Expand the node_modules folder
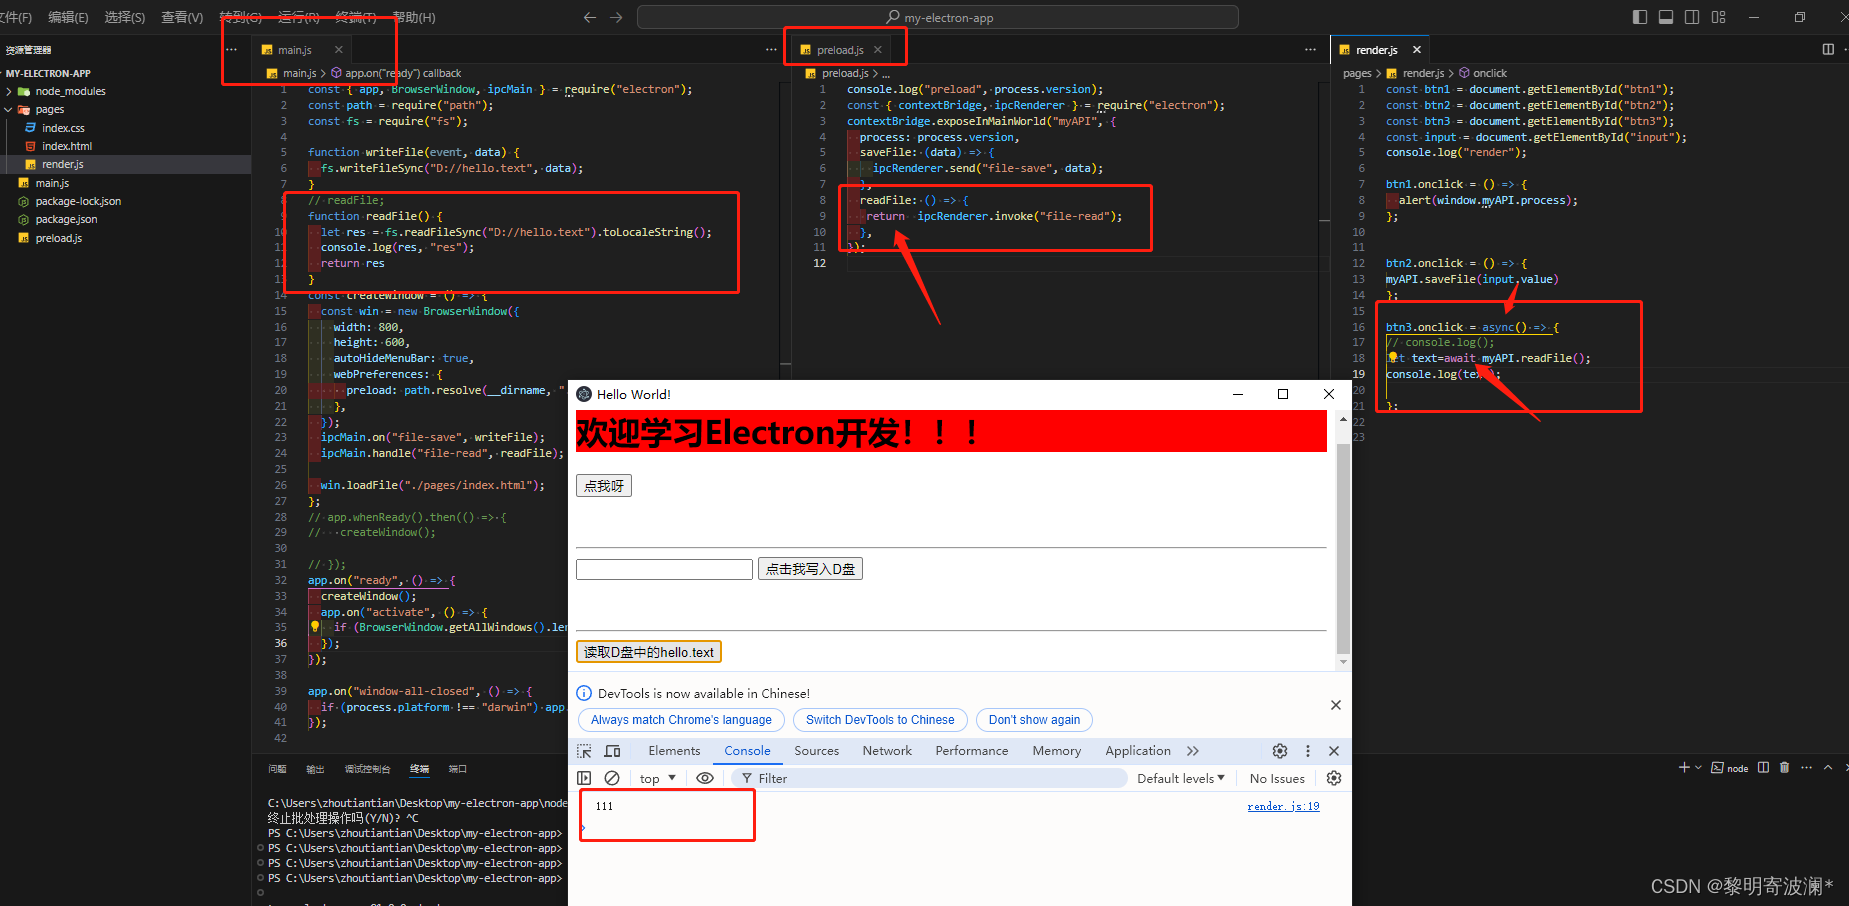Image resolution: width=1849 pixels, height=906 pixels. tap(70, 91)
